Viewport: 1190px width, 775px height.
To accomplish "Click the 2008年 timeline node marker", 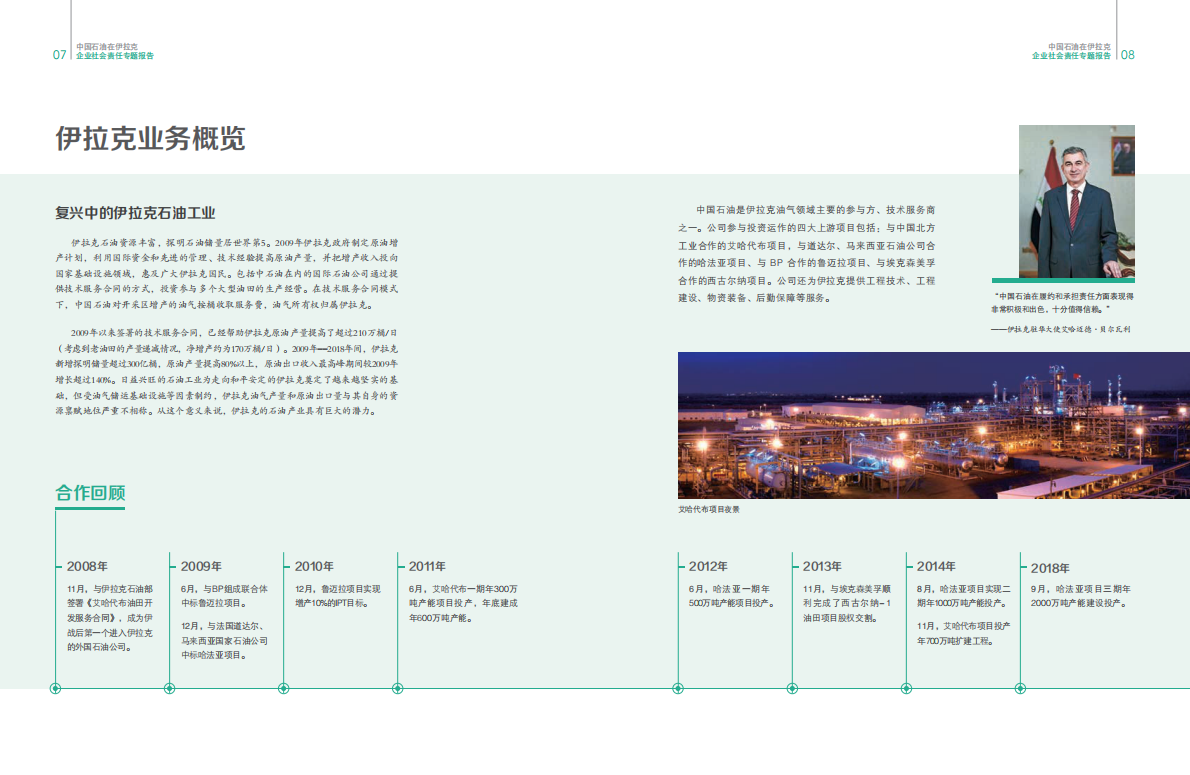I will (x=53, y=689).
